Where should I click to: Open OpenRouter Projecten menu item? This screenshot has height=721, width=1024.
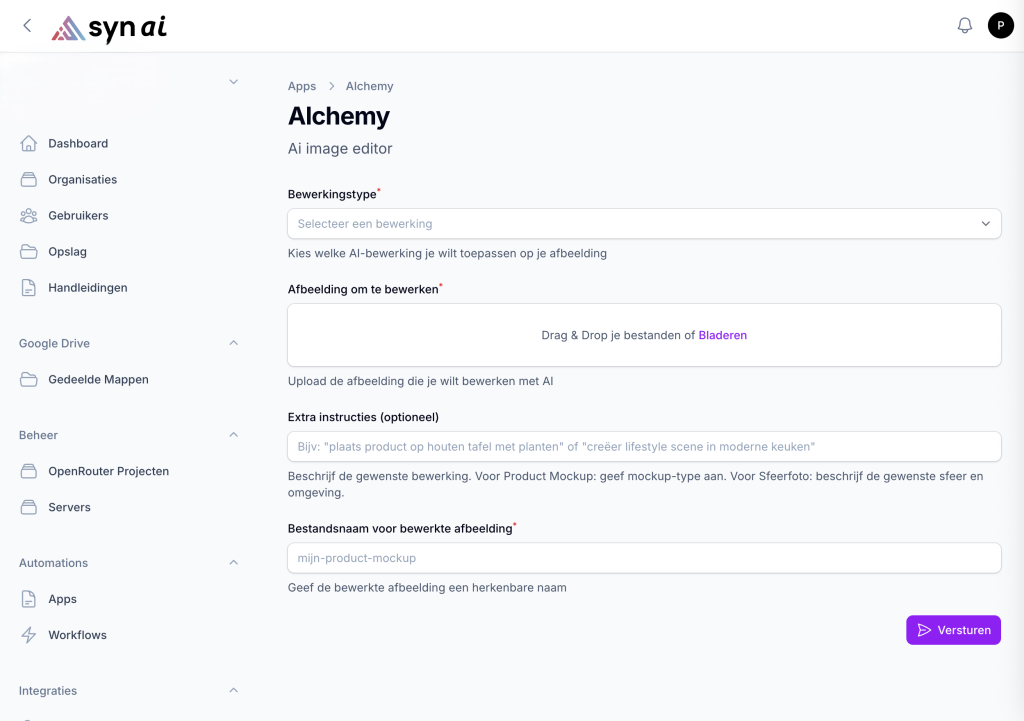(x=108, y=471)
